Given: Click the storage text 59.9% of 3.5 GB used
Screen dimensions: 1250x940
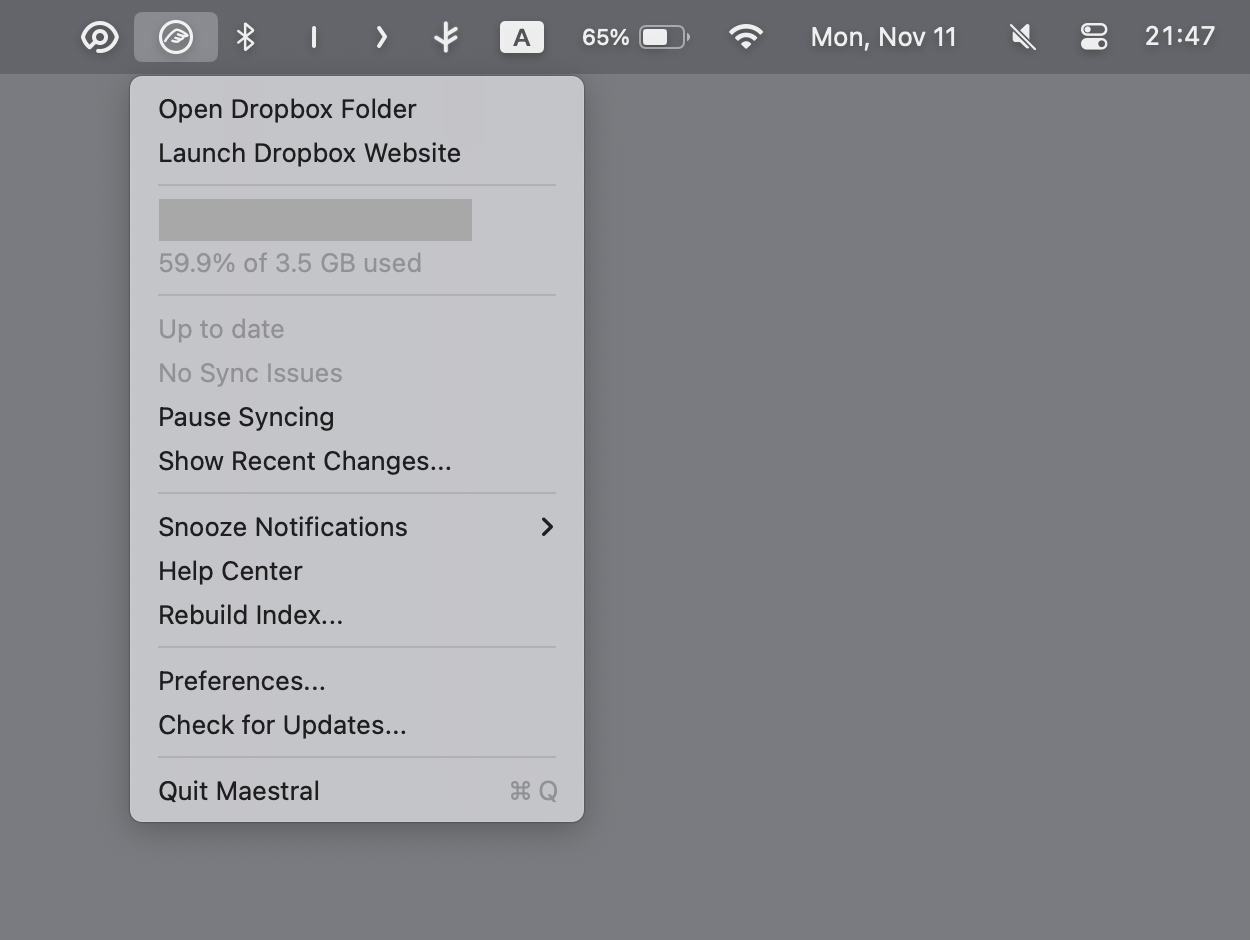Looking at the screenshot, I should [x=290, y=263].
